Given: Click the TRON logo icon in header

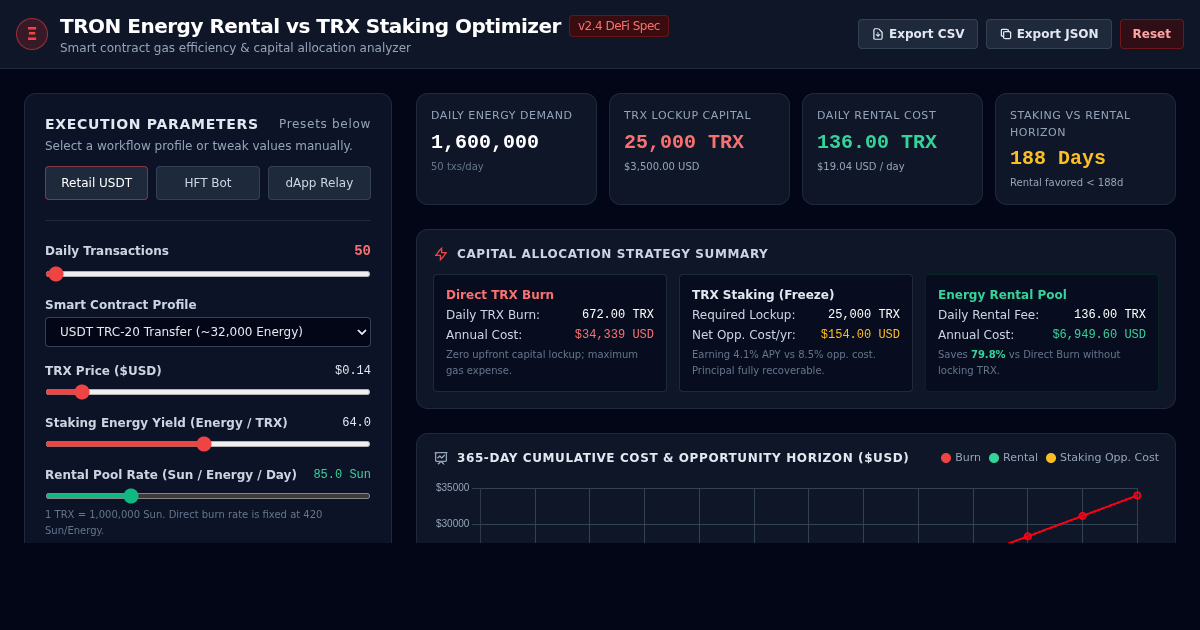Looking at the screenshot, I should point(32,34).
